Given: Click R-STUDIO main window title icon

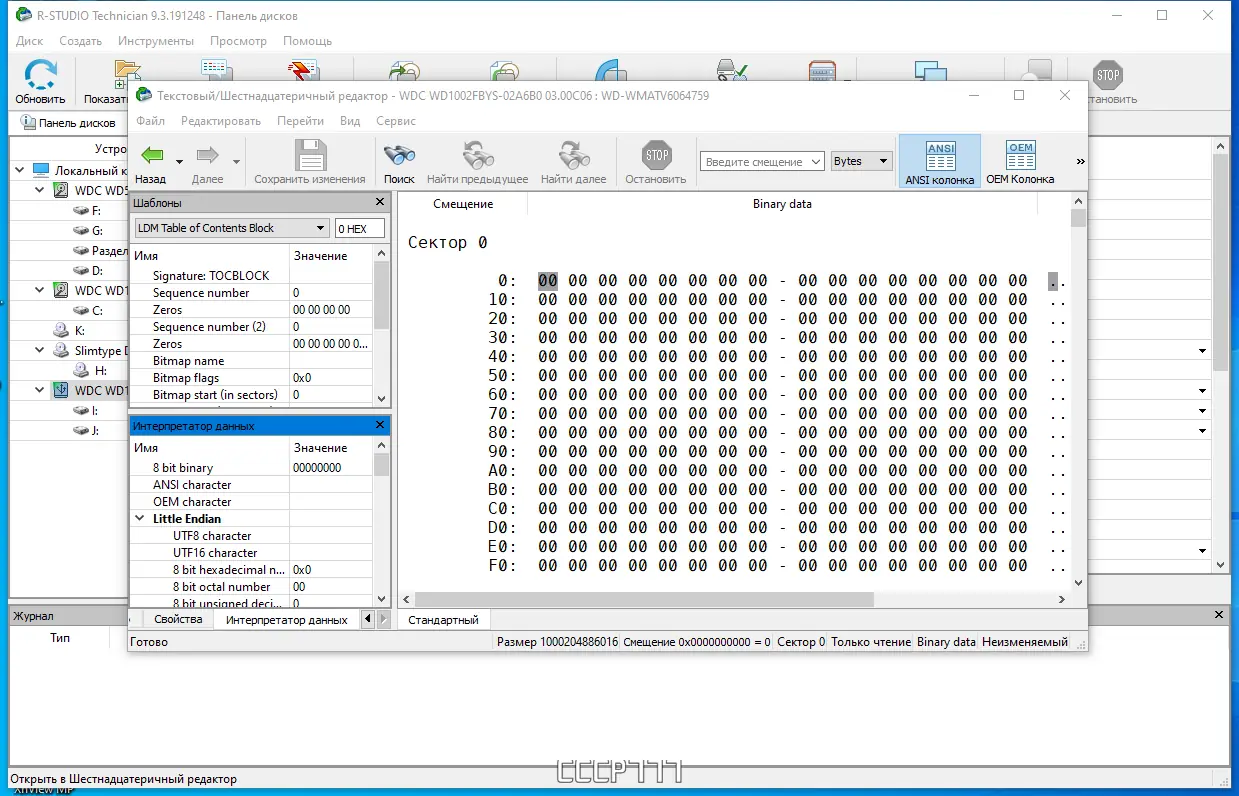Looking at the screenshot, I should point(23,15).
